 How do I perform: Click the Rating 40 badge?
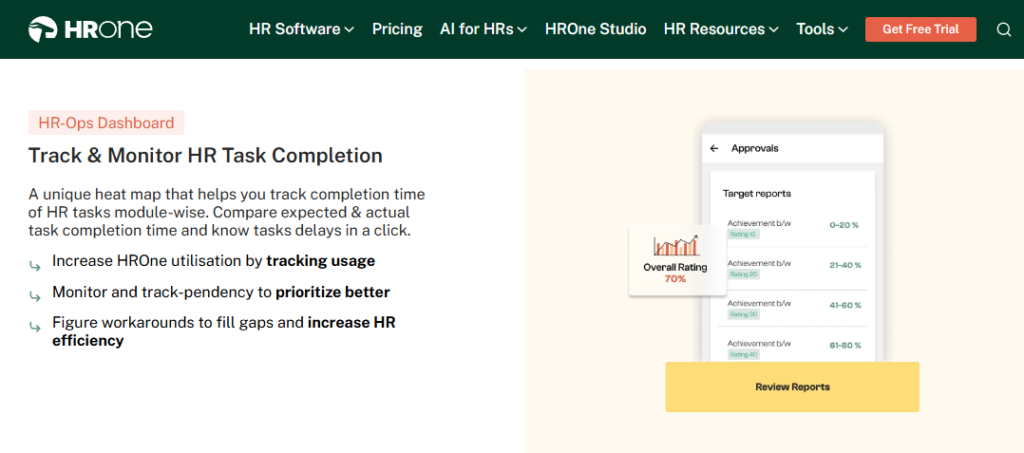pyautogui.click(x=743, y=354)
